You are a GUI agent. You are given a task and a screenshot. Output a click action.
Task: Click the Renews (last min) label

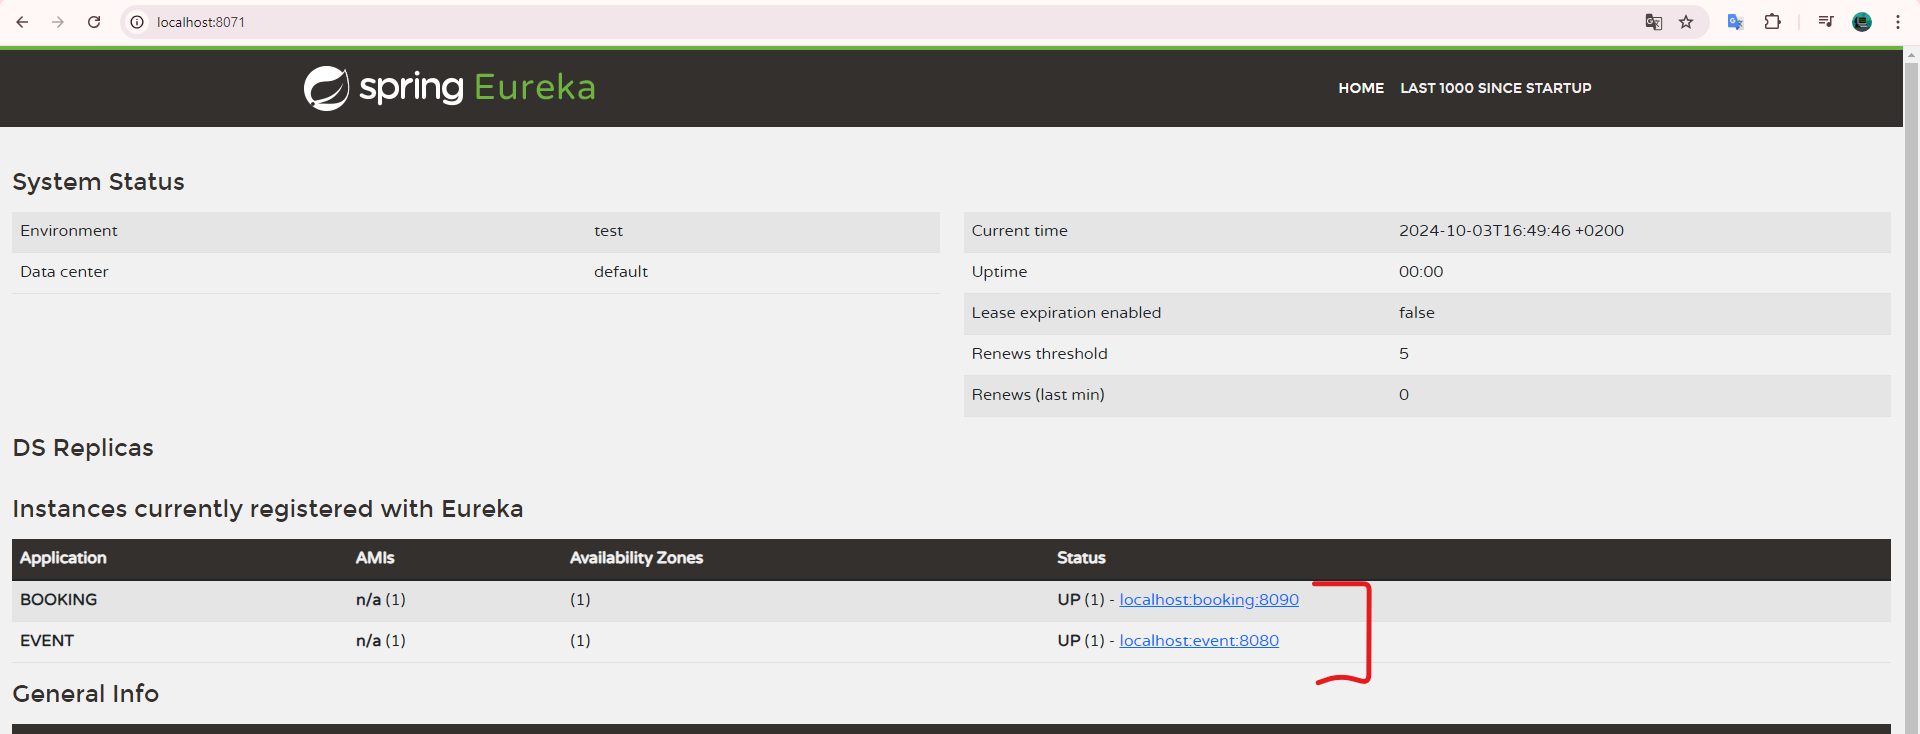pyautogui.click(x=1038, y=395)
